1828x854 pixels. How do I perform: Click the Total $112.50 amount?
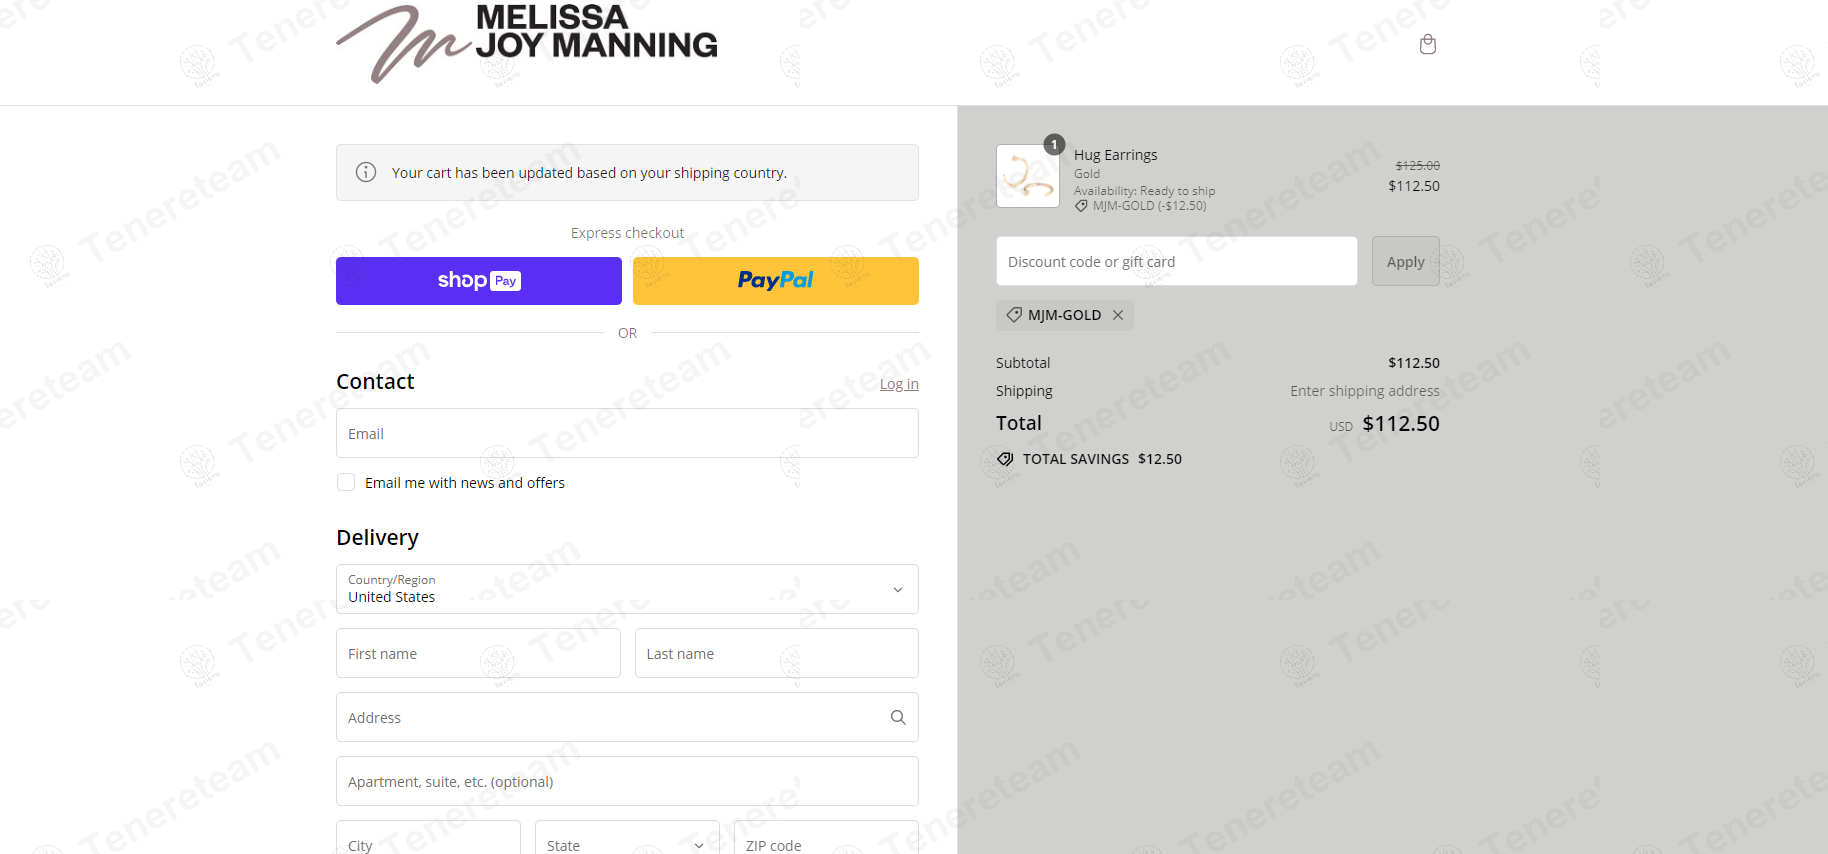tap(1401, 424)
